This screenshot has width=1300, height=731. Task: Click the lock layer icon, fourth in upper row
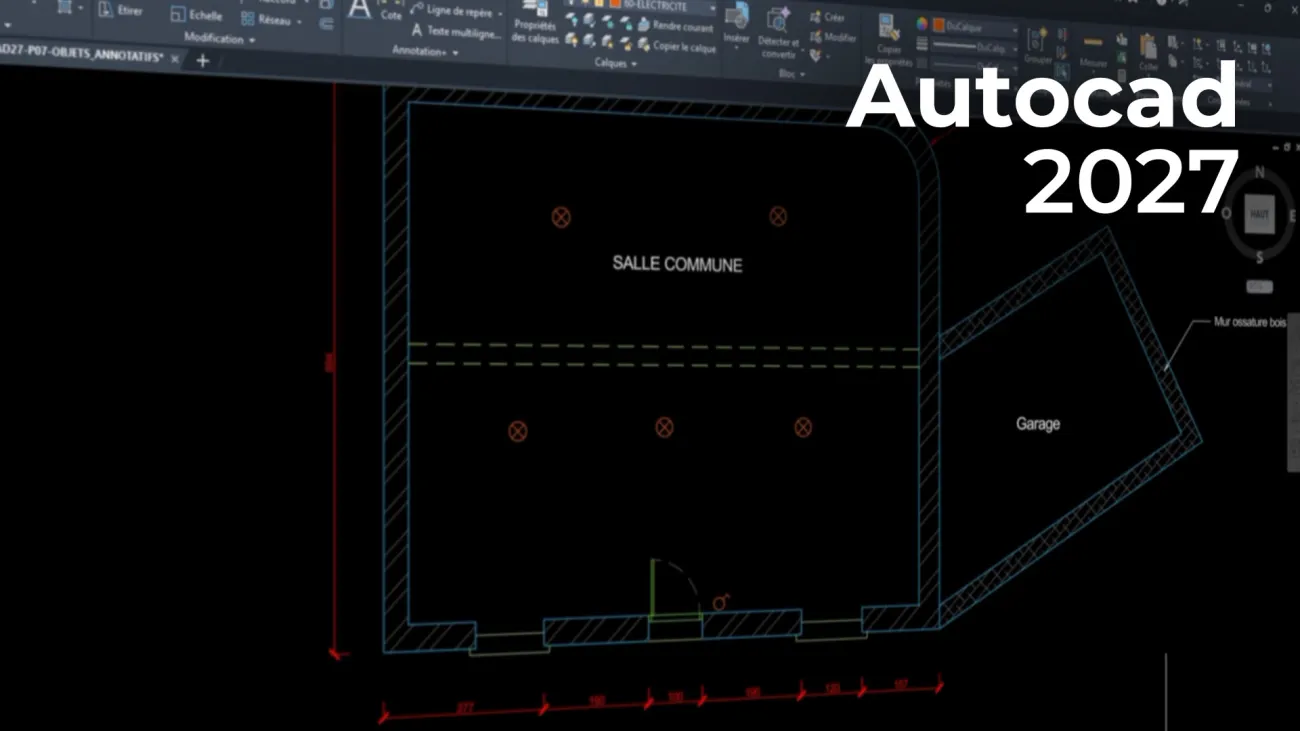(627, 22)
